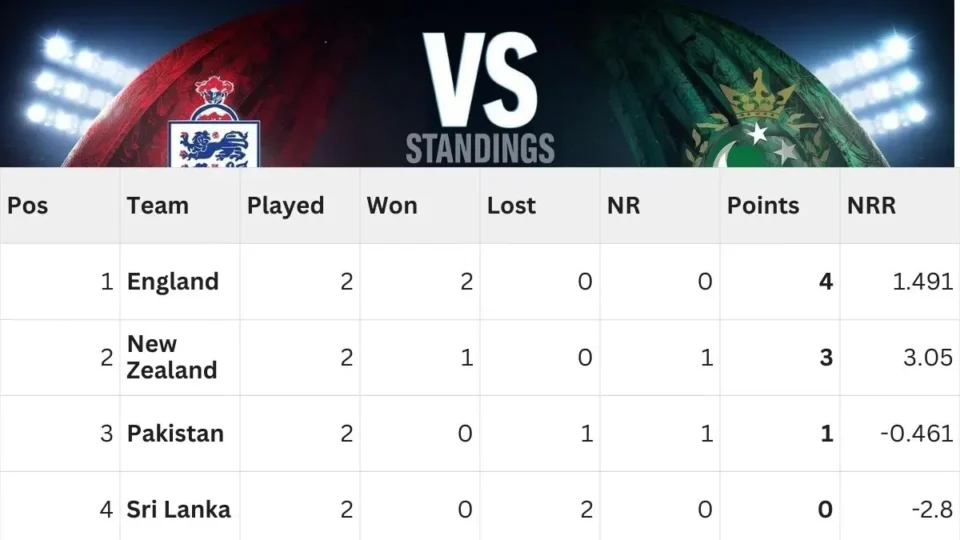Click the Won column header
The image size is (960, 540).
coord(392,206)
